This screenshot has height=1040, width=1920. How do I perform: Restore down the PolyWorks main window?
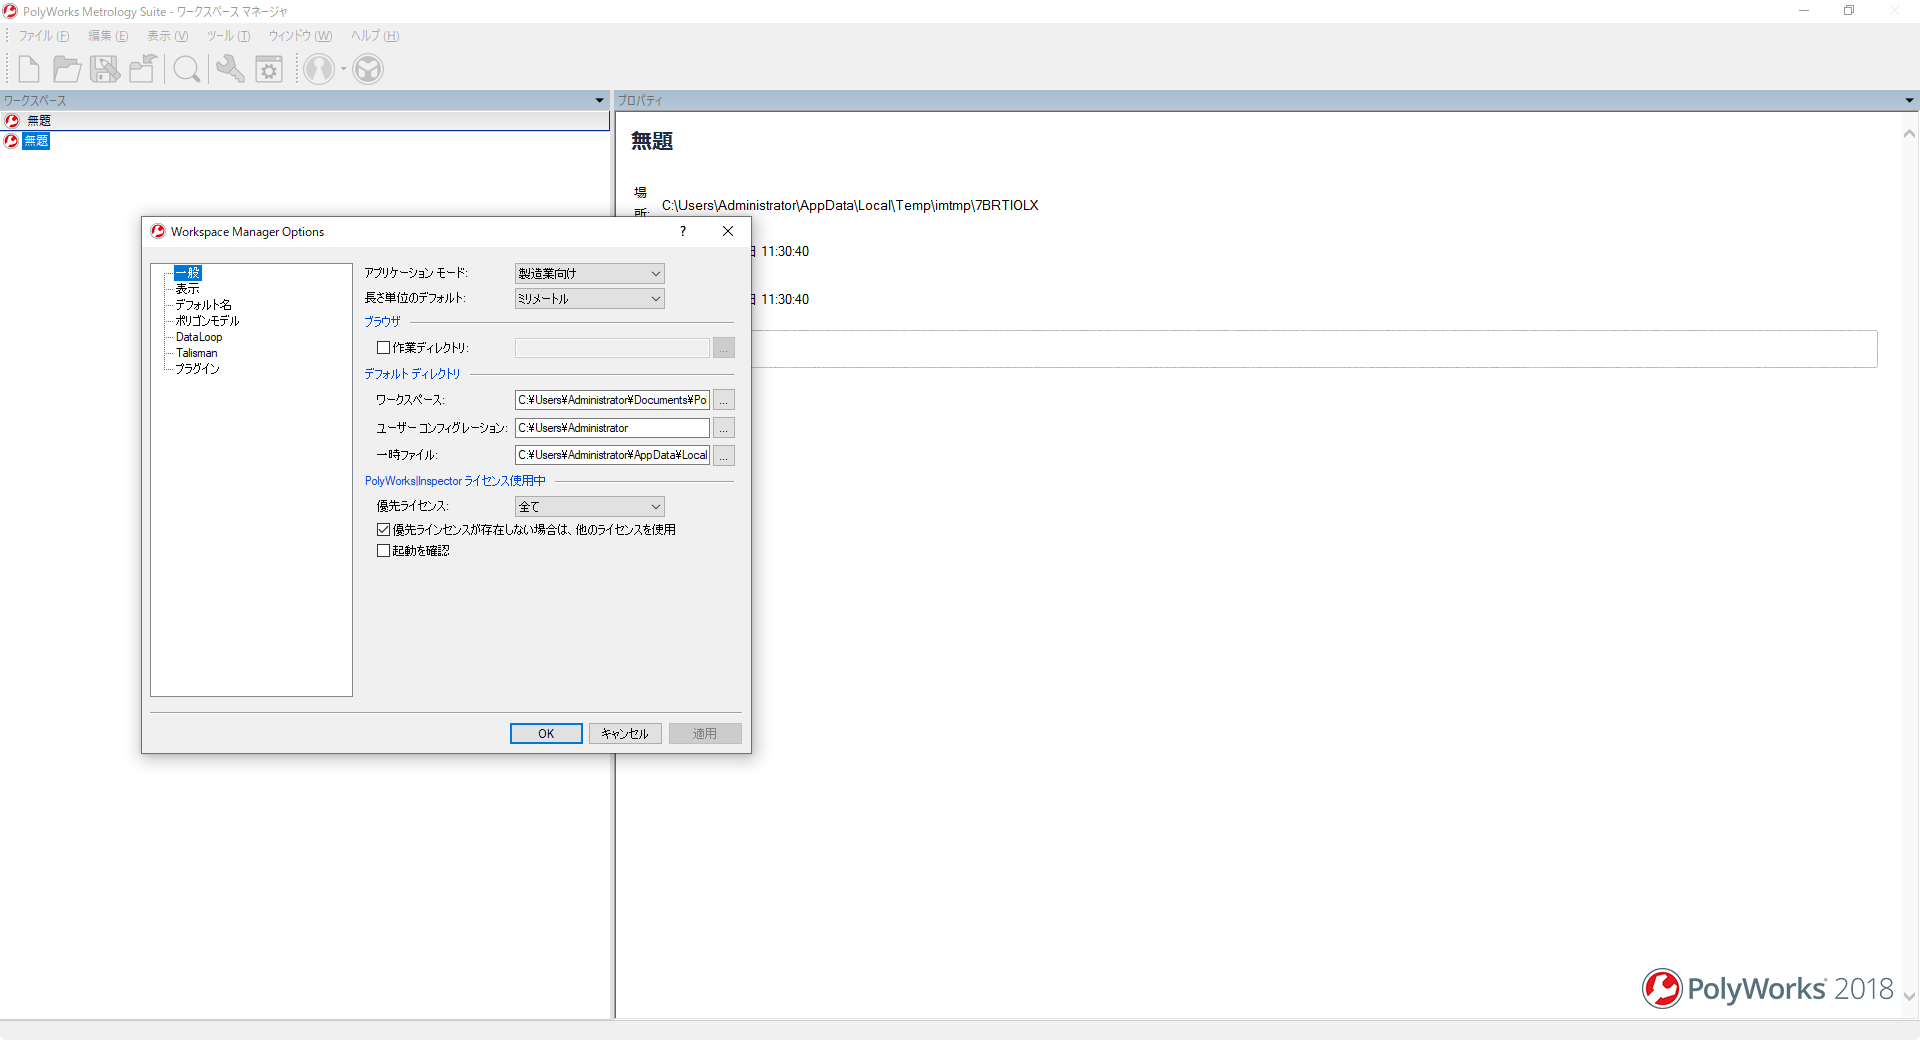click(1849, 11)
